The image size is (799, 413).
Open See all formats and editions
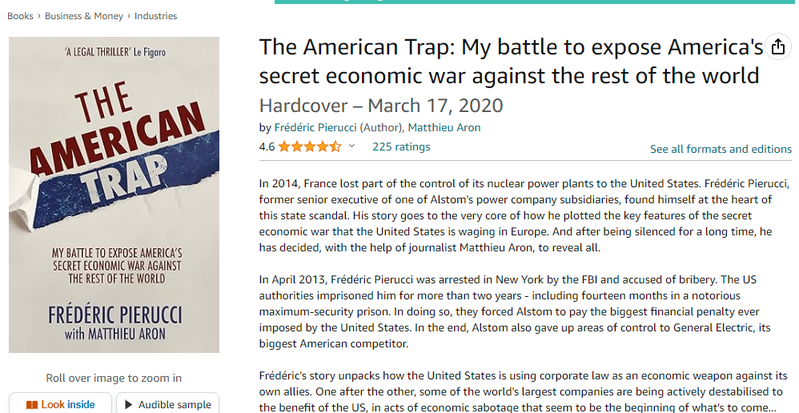pos(721,149)
